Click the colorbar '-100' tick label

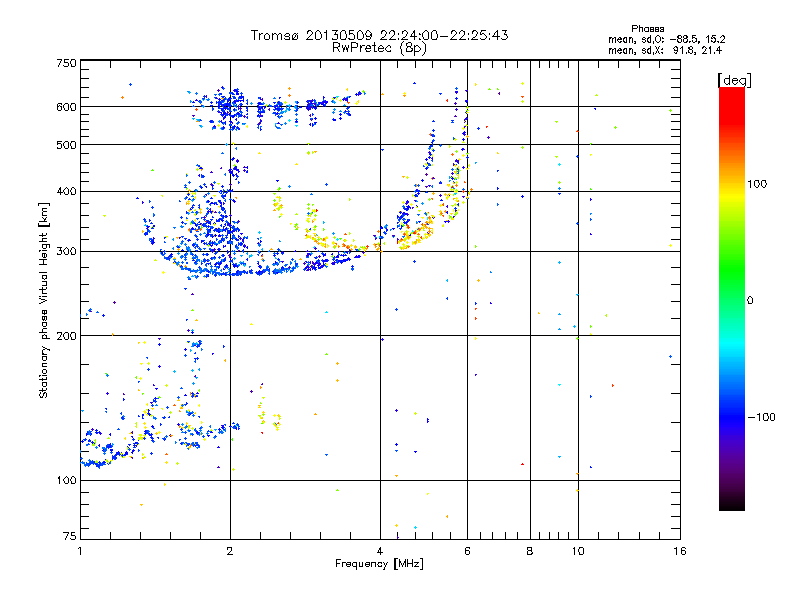[761, 417]
